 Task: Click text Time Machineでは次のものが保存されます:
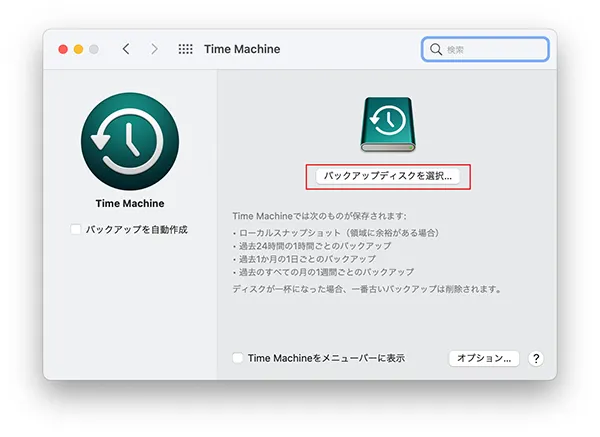coord(320,216)
